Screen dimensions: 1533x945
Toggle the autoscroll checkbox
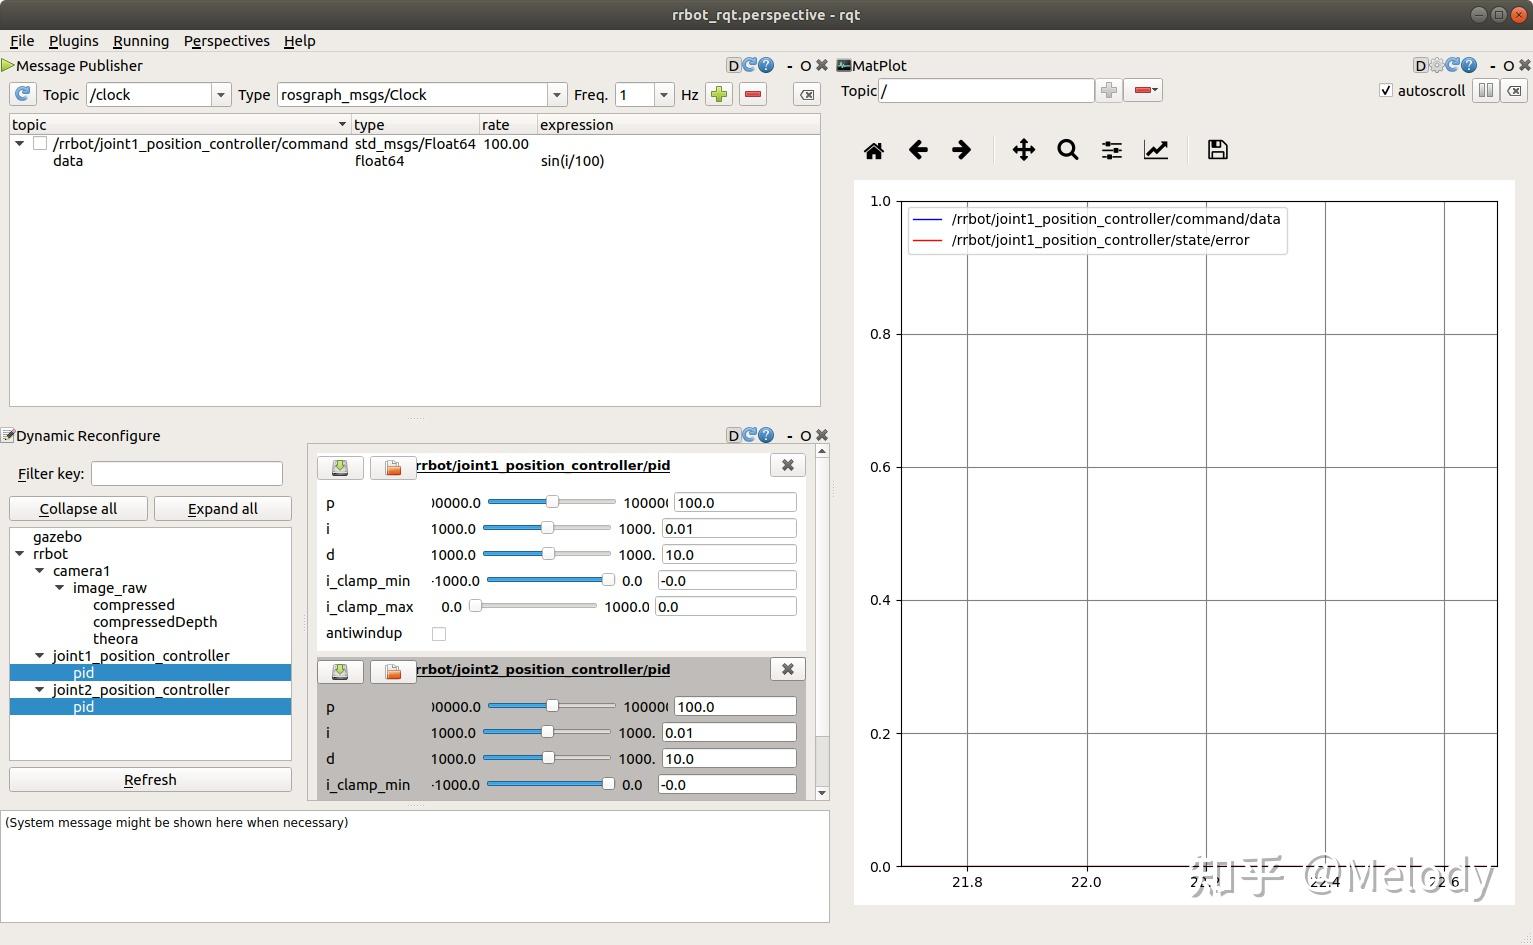(x=1385, y=91)
